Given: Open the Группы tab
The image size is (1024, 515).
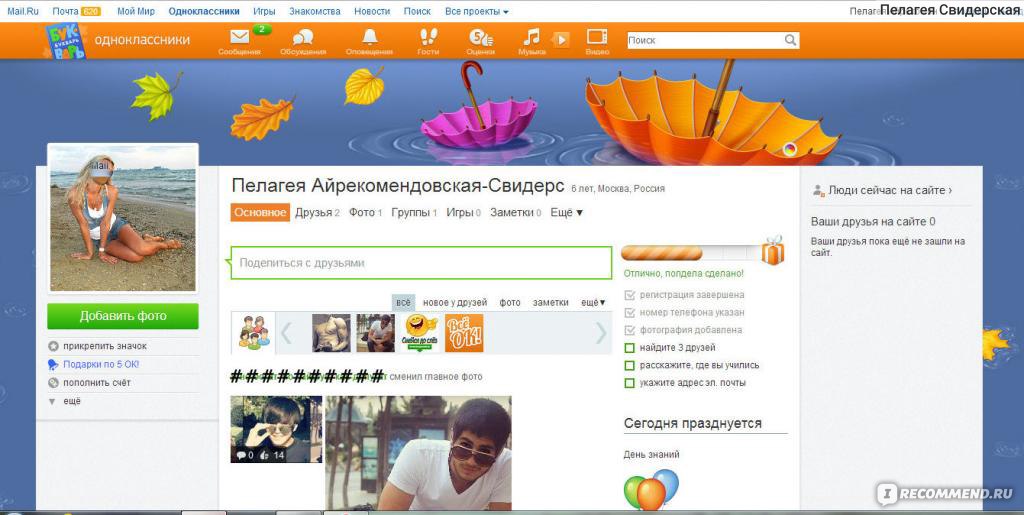Looking at the screenshot, I should click(414, 213).
